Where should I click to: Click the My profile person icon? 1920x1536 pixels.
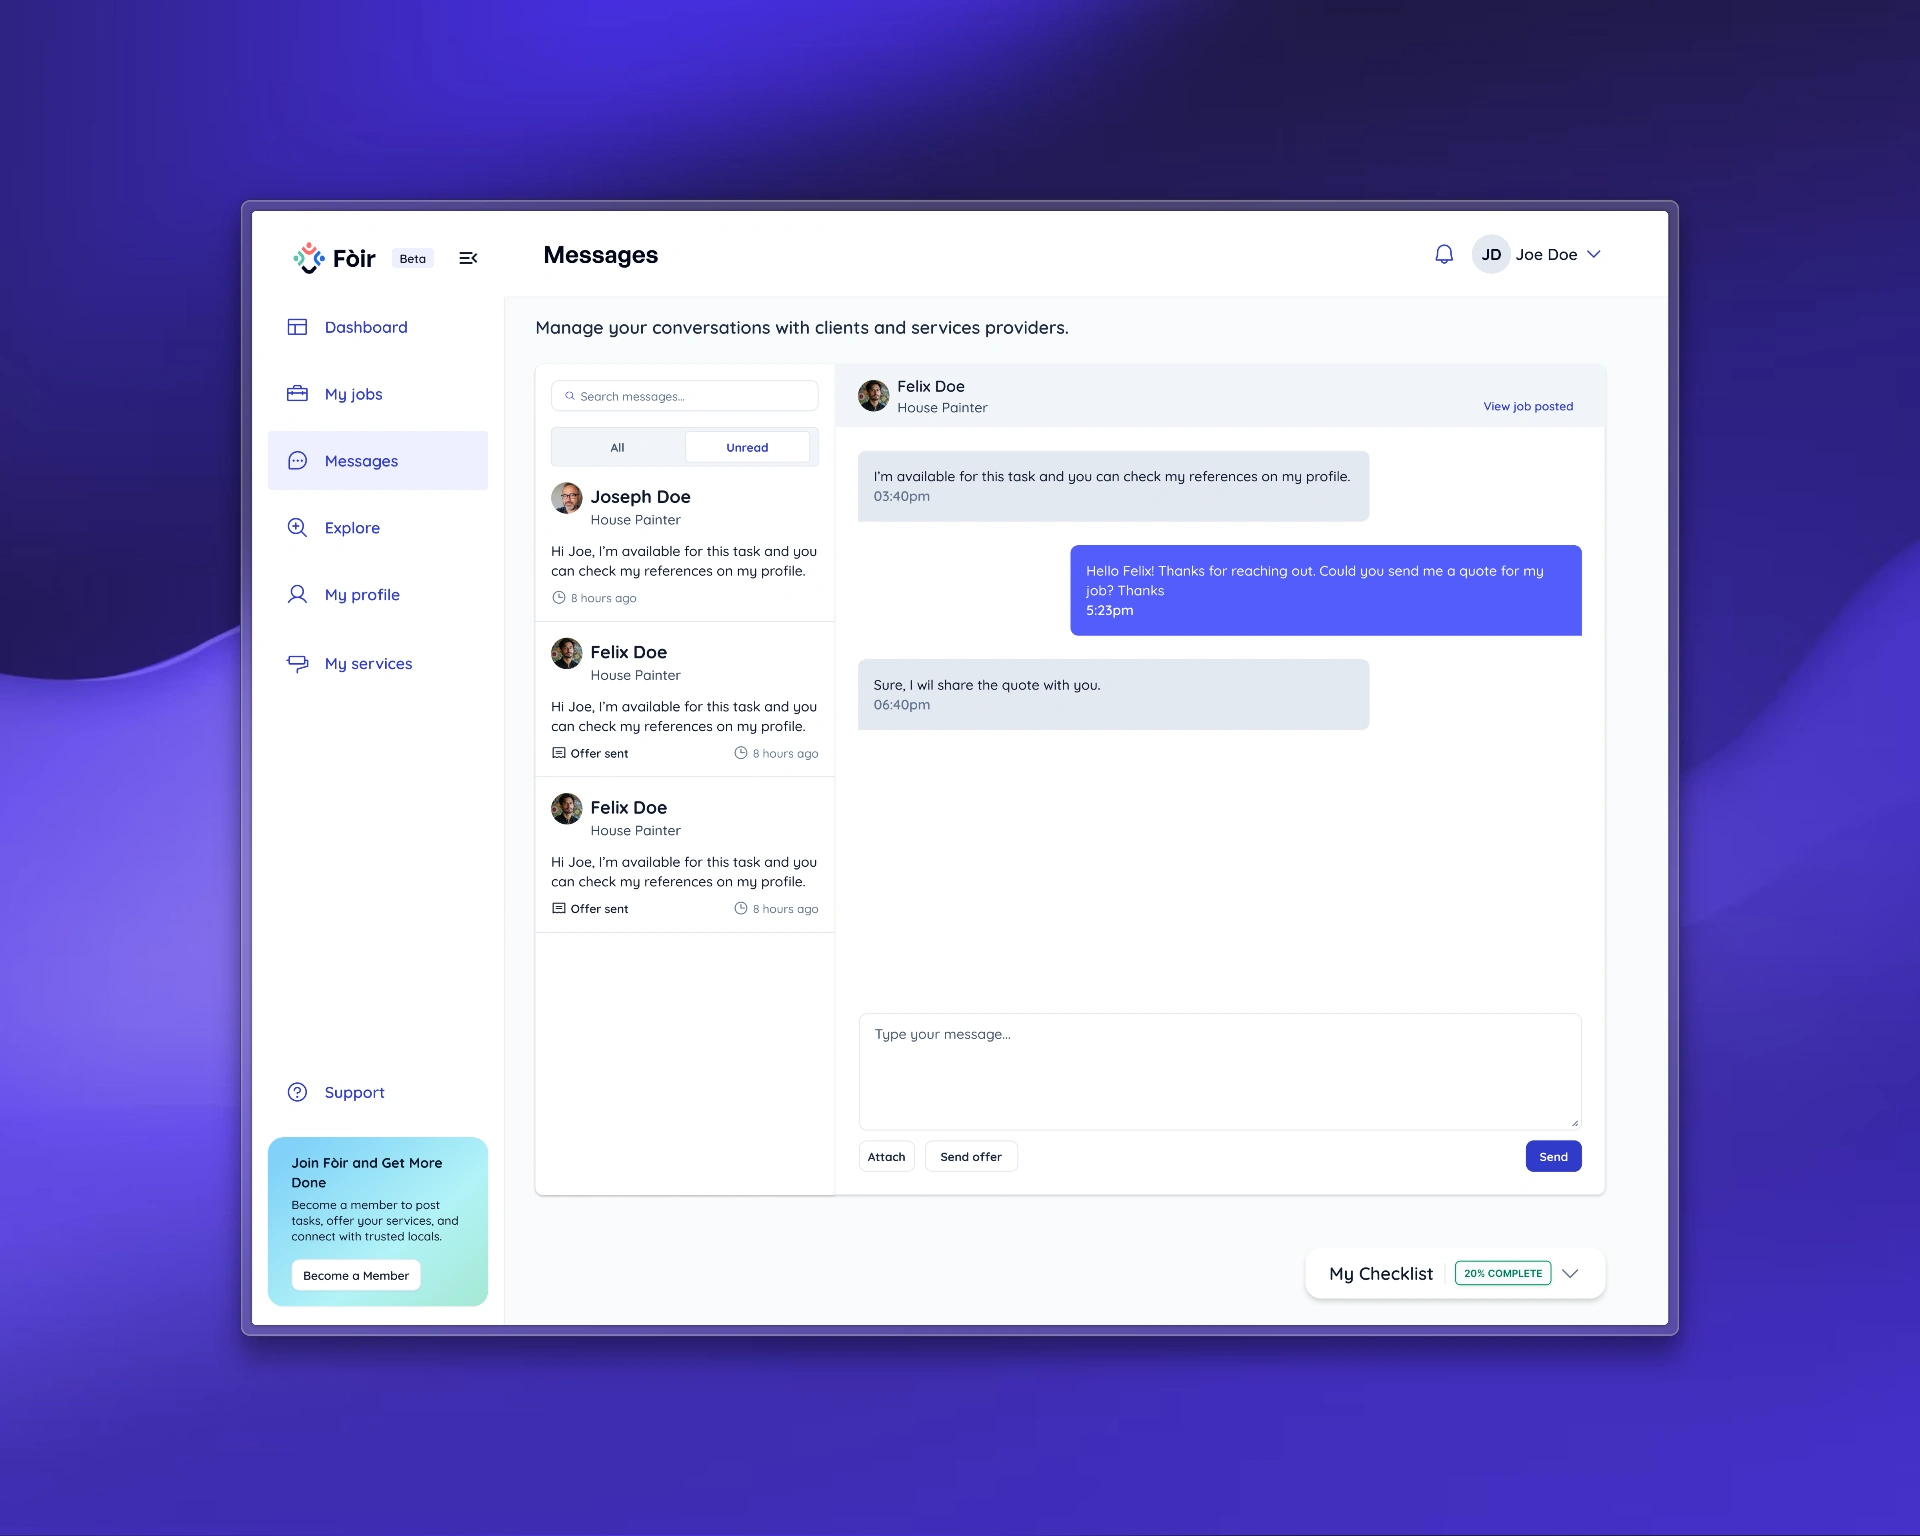pyautogui.click(x=298, y=595)
